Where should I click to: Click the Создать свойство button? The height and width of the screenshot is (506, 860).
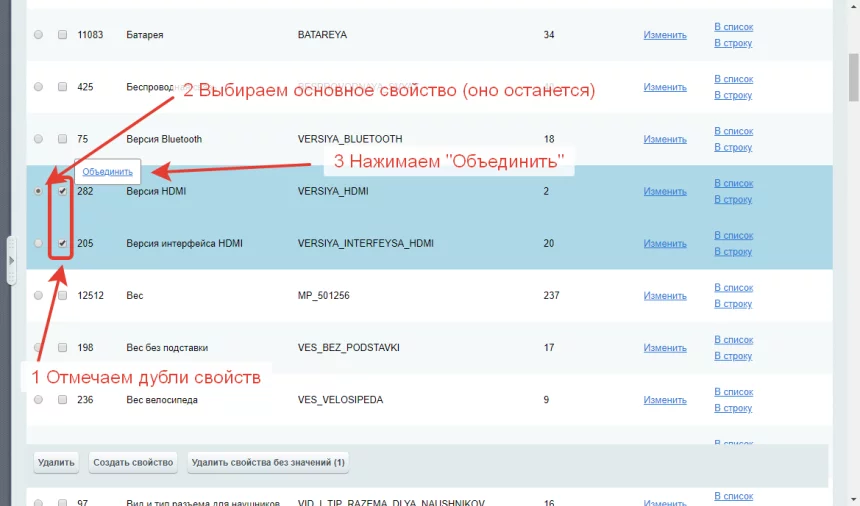click(134, 462)
